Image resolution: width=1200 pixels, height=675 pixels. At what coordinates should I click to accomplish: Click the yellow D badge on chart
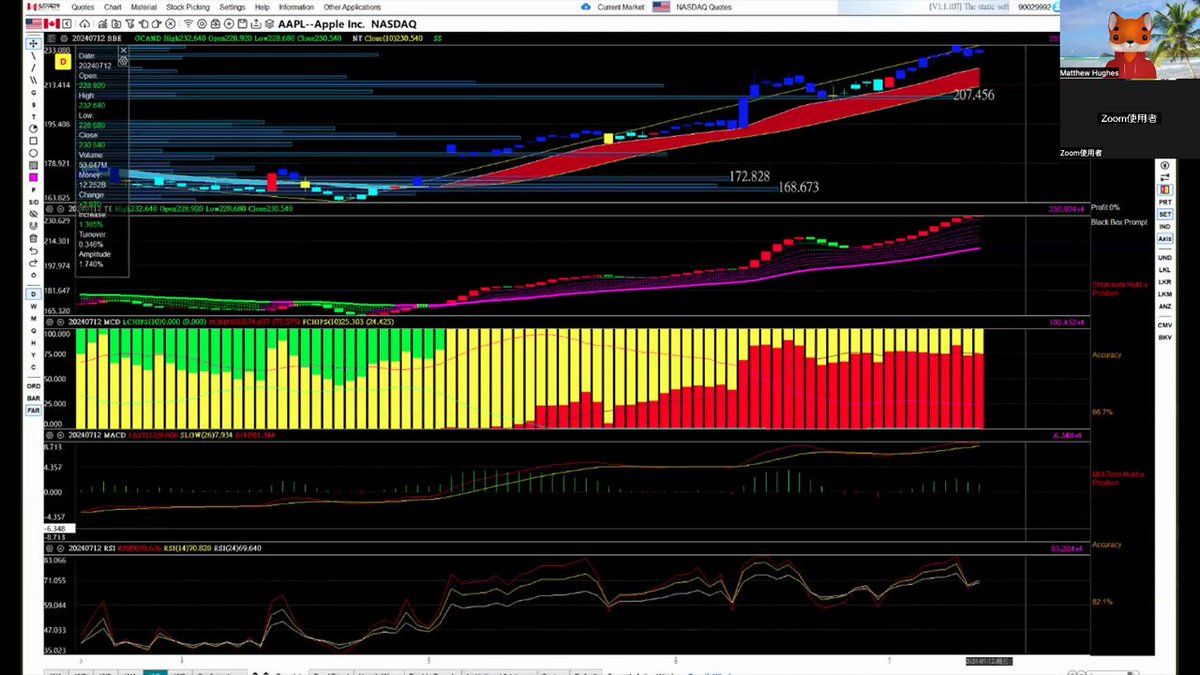click(x=62, y=61)
